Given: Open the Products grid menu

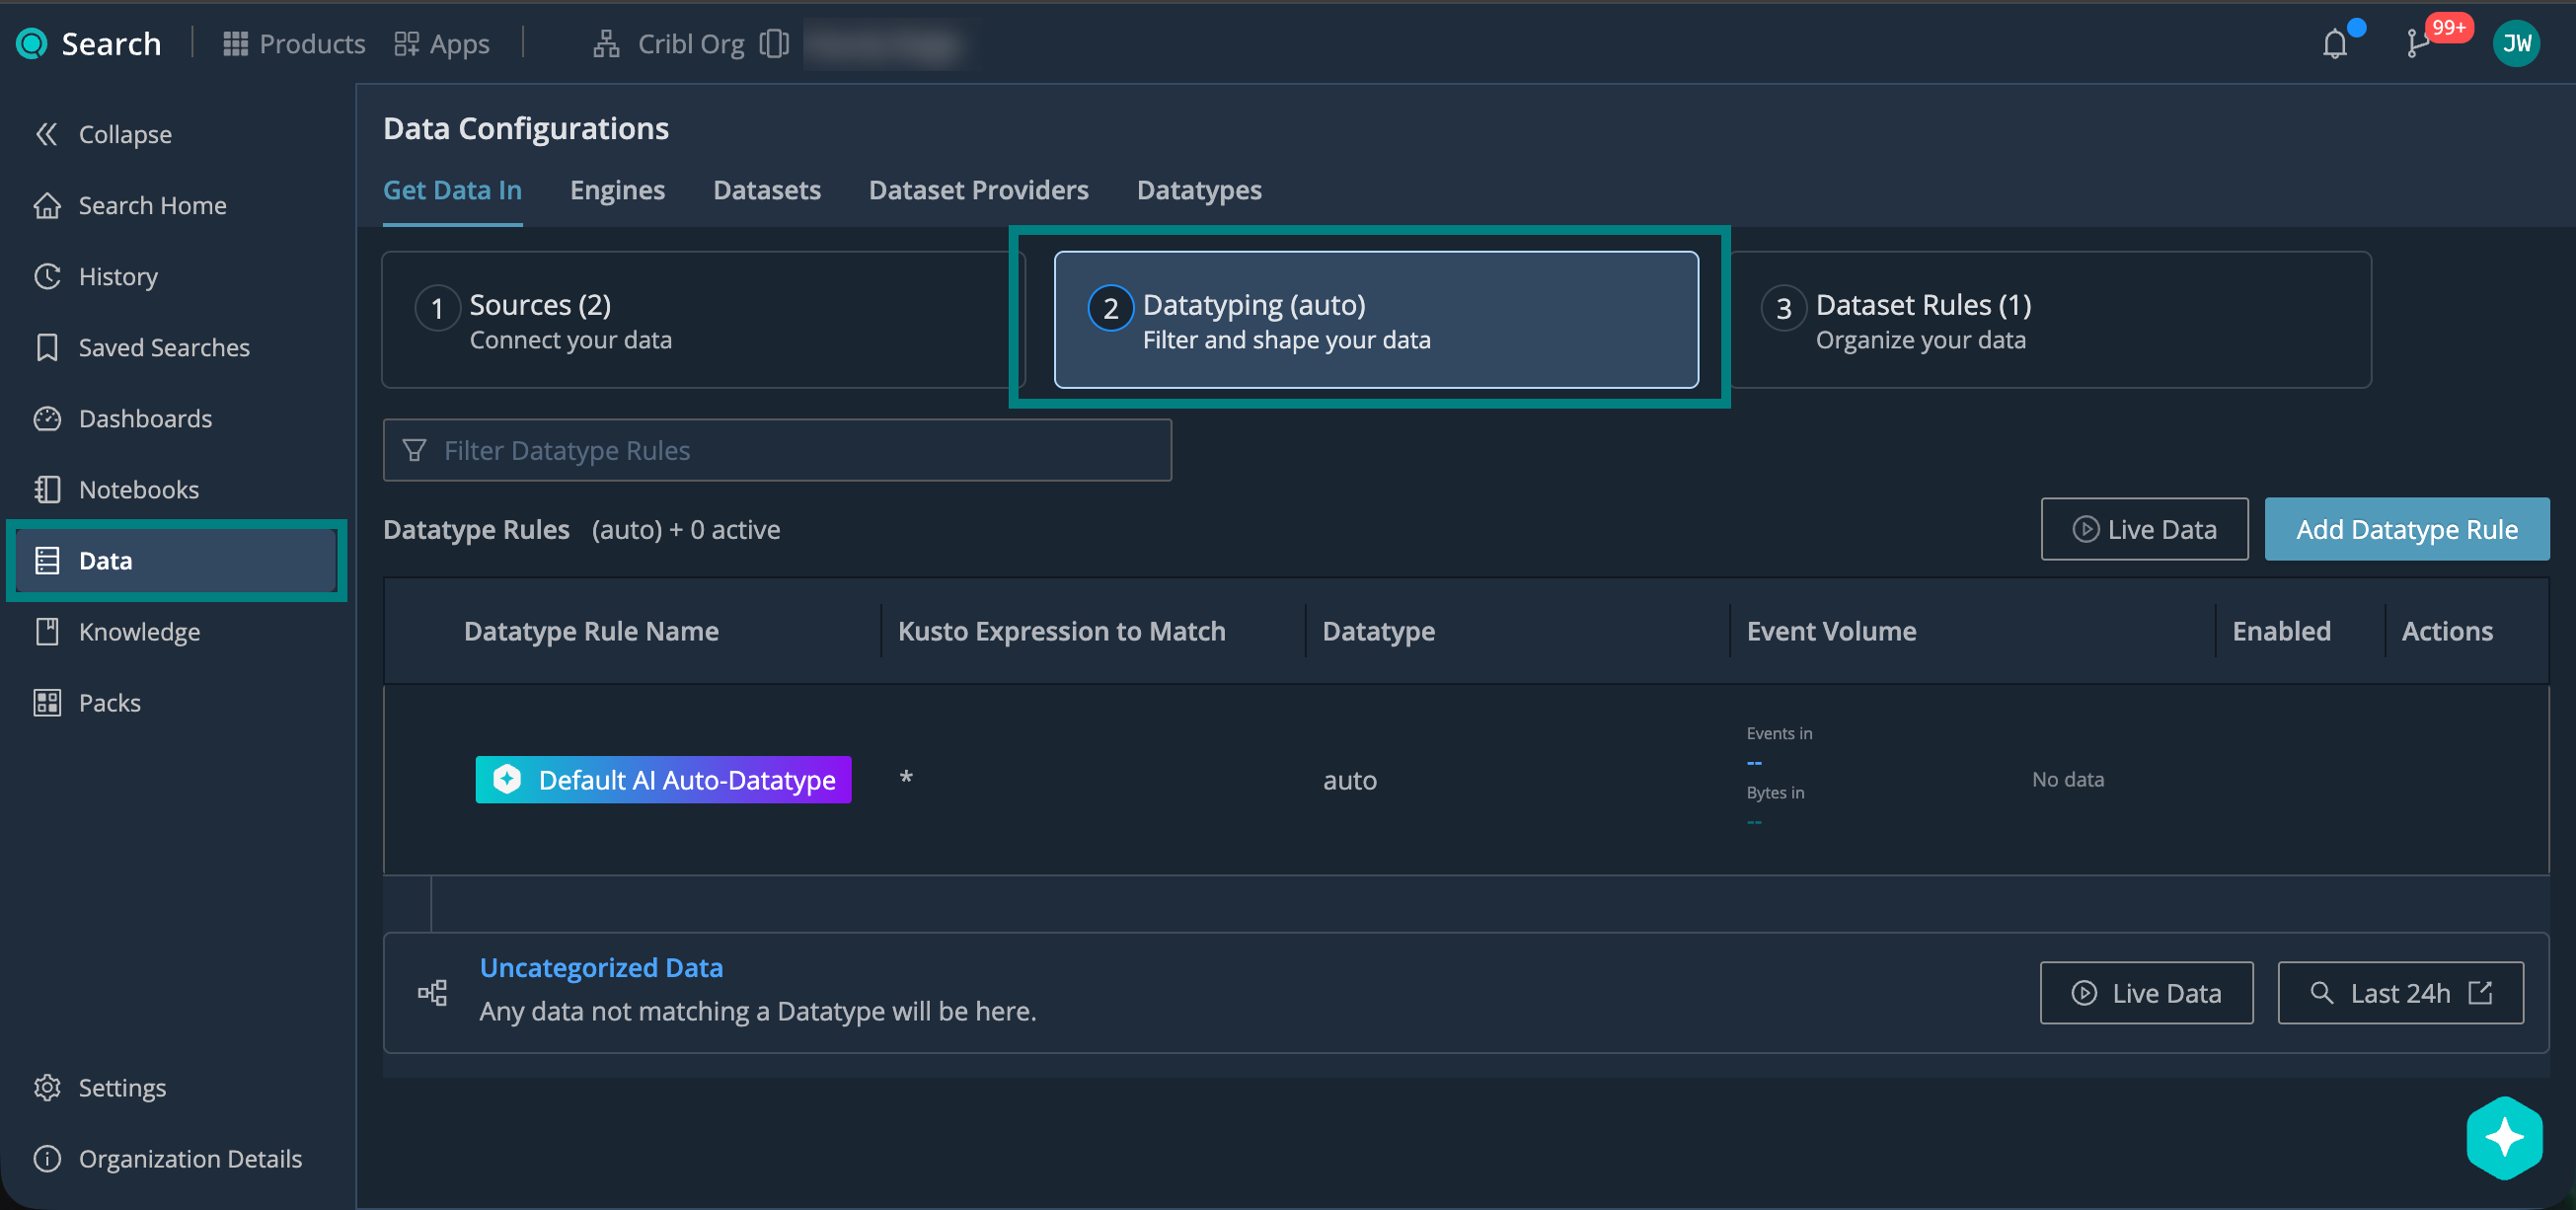Looking at the screenshot, I should 235,44.
